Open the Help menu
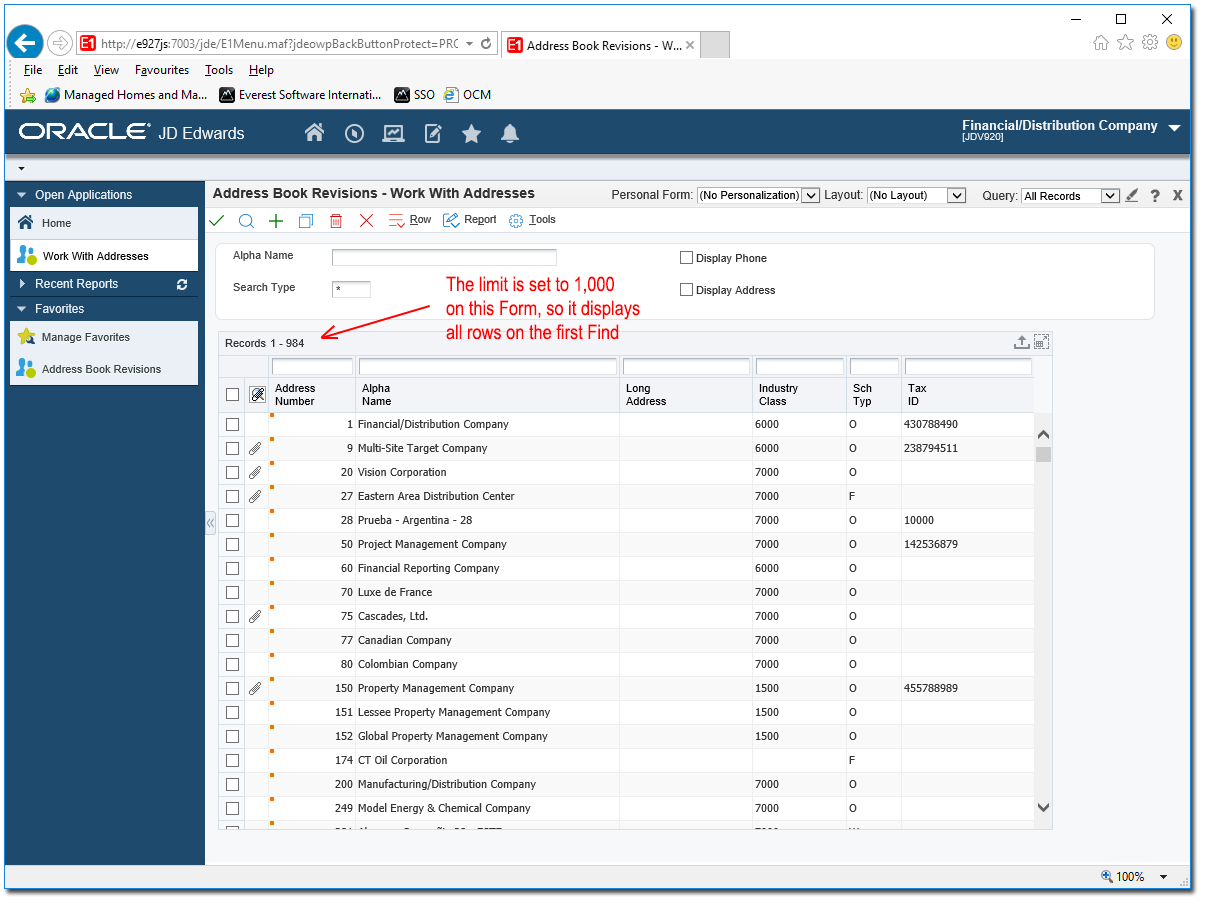This screenshot has width=1207, height=905. (261, 70)
